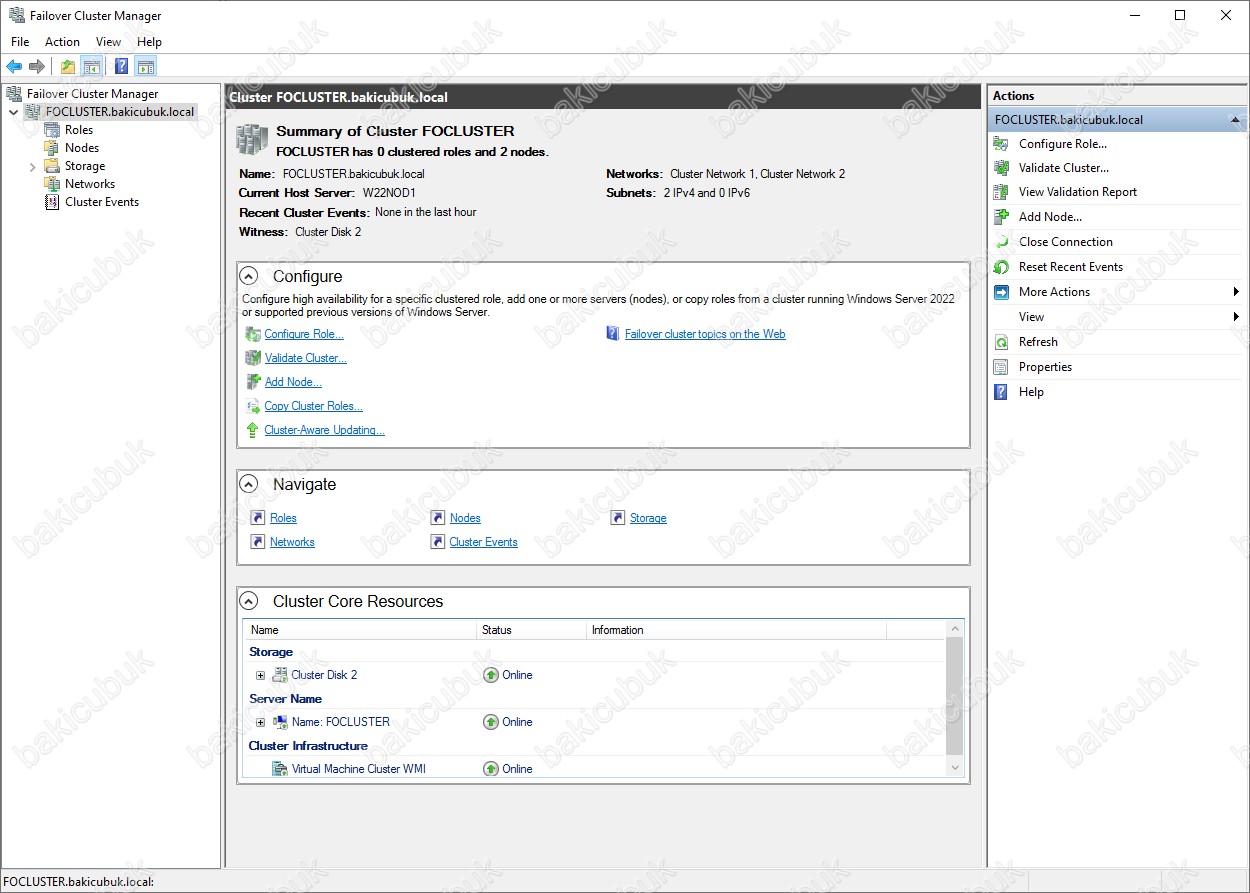Click the Networks shortcut icon under Navigate
This screenshot has height=893, width=1250.
coord(258,542)
